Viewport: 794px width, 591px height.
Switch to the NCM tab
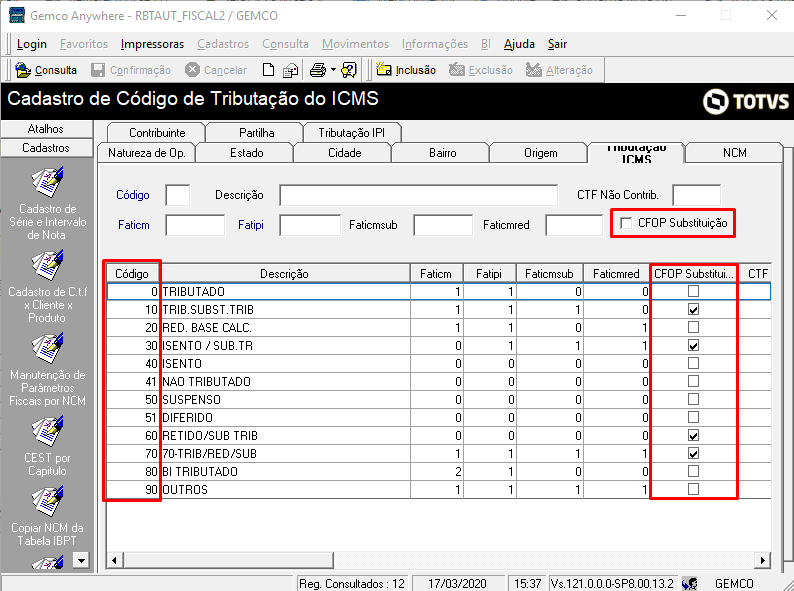(x=734, y=153)
